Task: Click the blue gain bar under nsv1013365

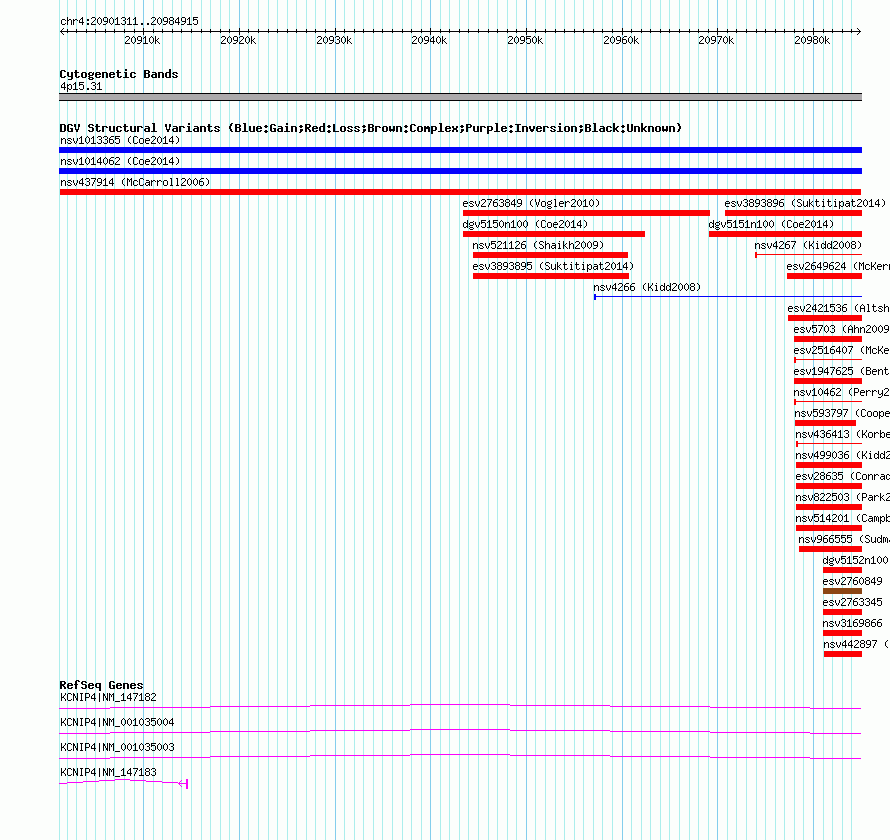Action: (460, 150)
